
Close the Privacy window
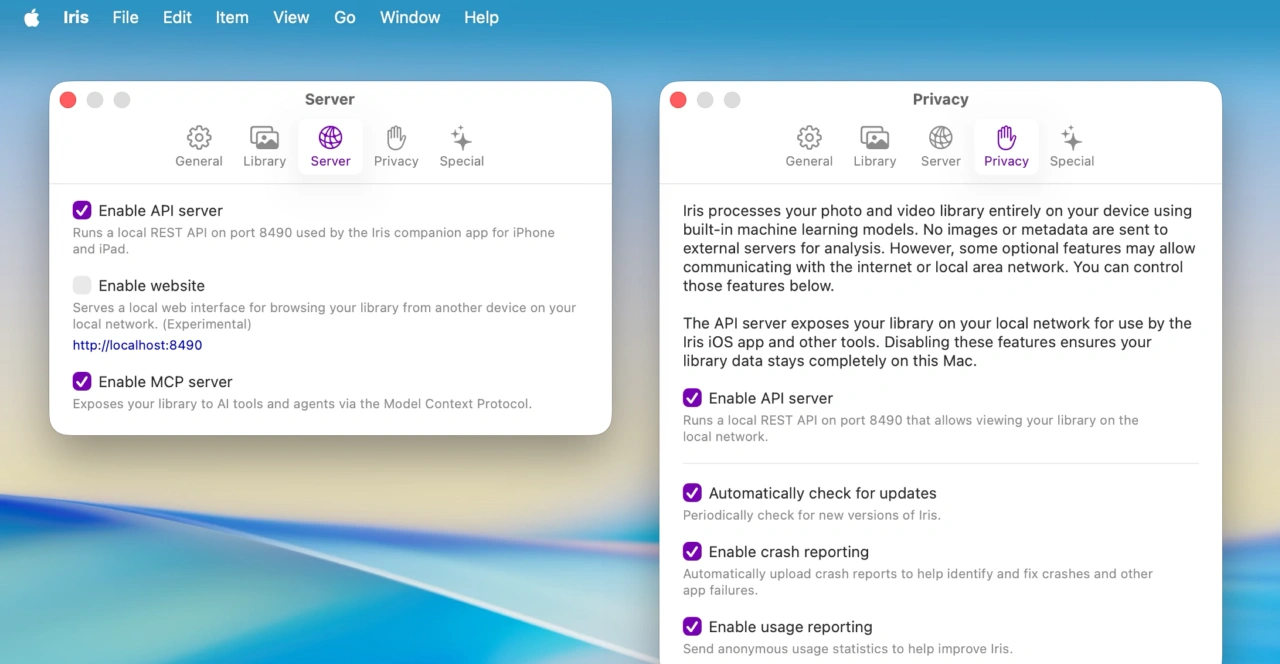click(678, 99)
